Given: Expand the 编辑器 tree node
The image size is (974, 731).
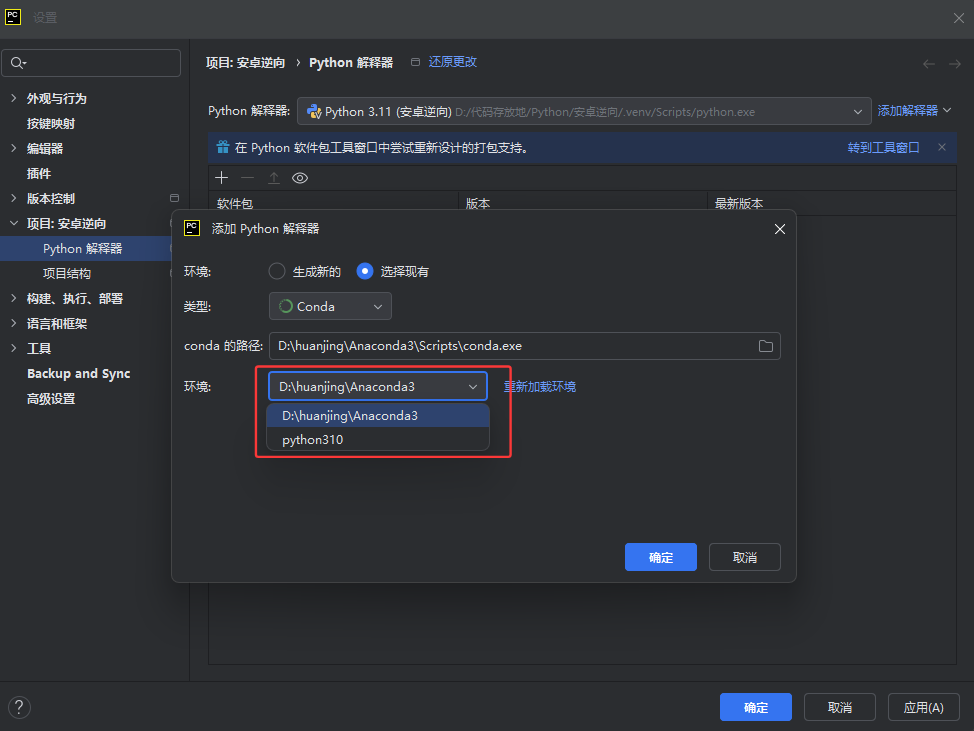Looking at the screenshot, I should 14,148.
